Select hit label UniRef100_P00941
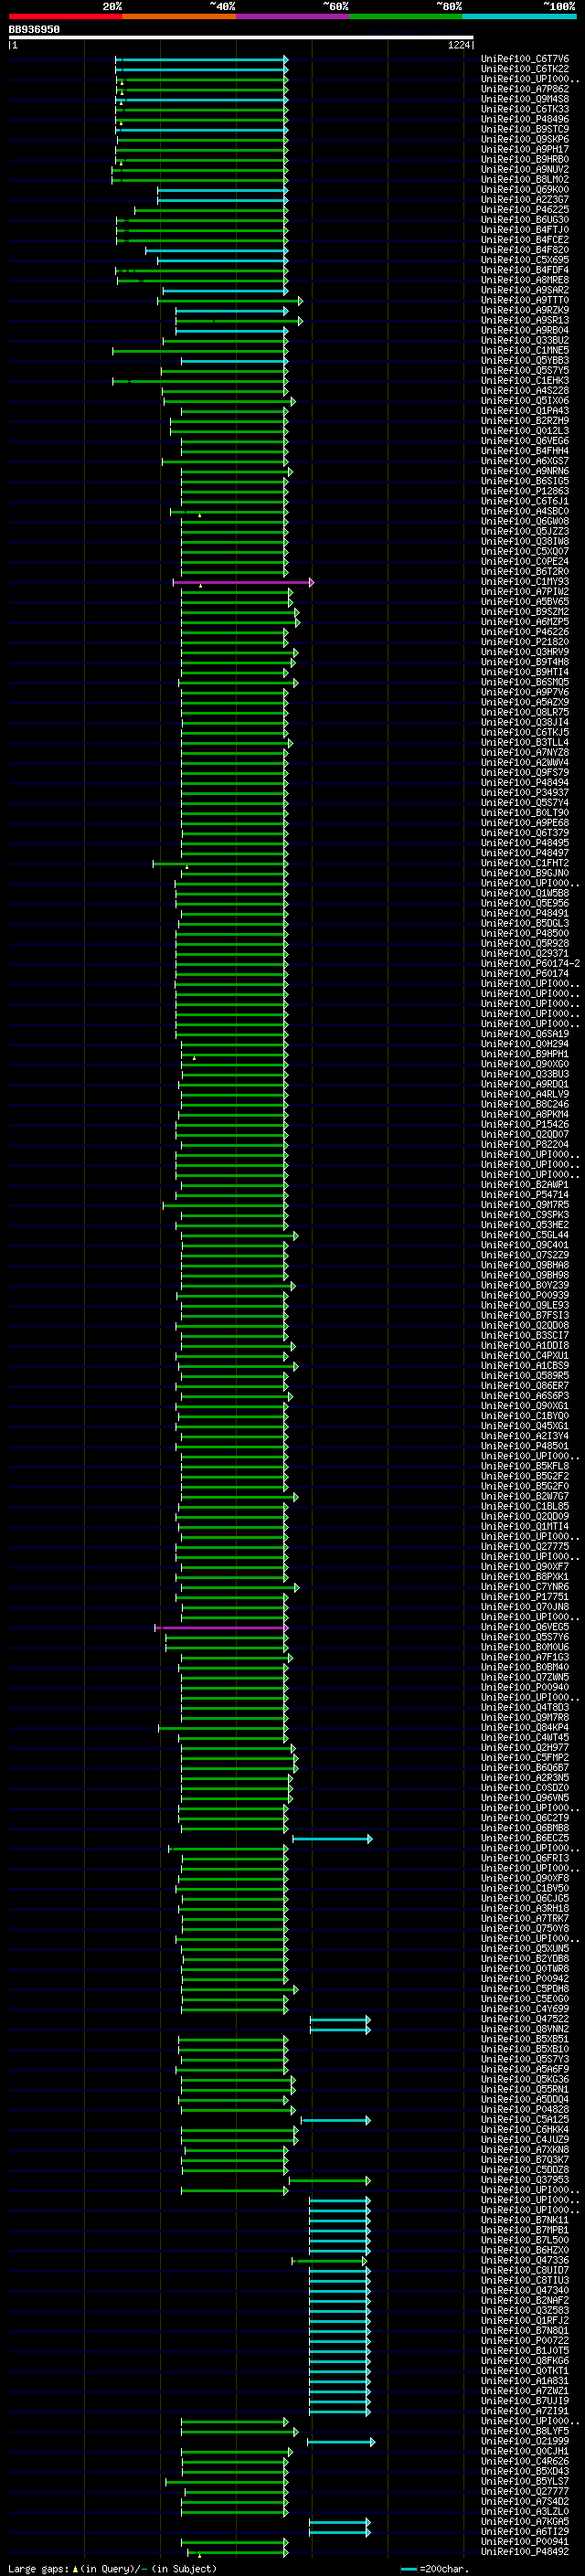 tap(525, 2542)
